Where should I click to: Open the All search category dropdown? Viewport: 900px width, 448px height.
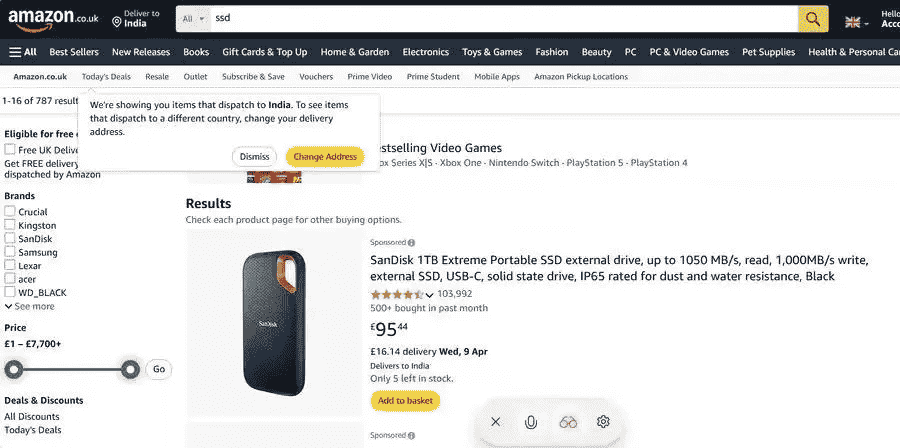coord(194,19)
